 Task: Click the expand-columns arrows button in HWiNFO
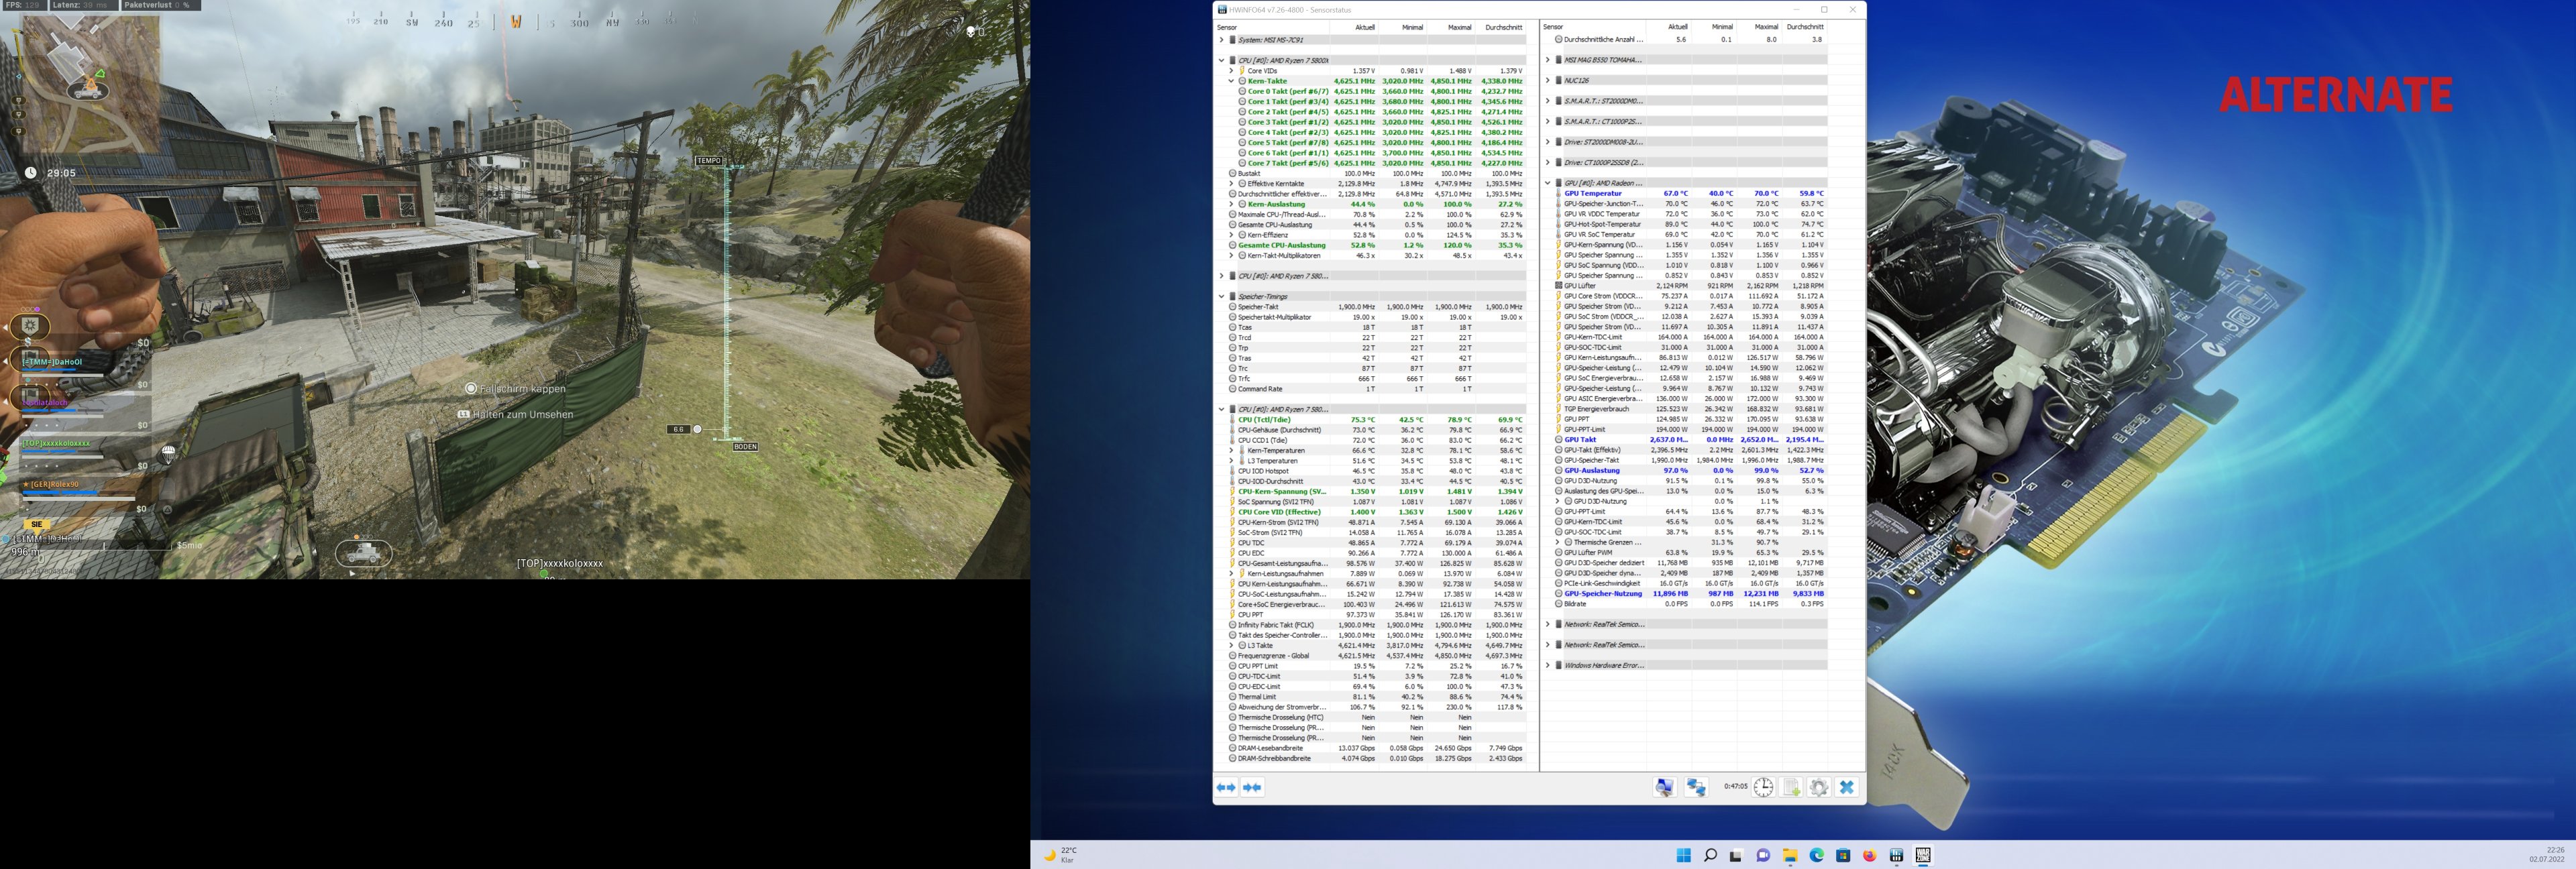click(1226, 788)
